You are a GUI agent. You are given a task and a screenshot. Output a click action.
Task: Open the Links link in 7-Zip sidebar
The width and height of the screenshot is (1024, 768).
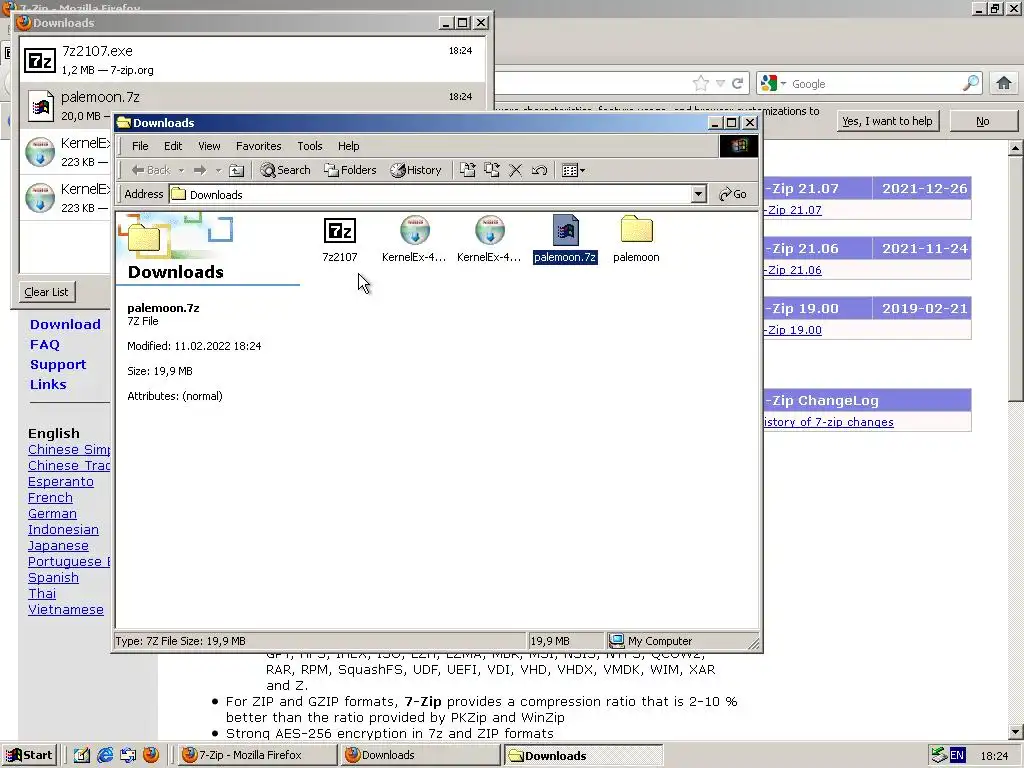48,385
